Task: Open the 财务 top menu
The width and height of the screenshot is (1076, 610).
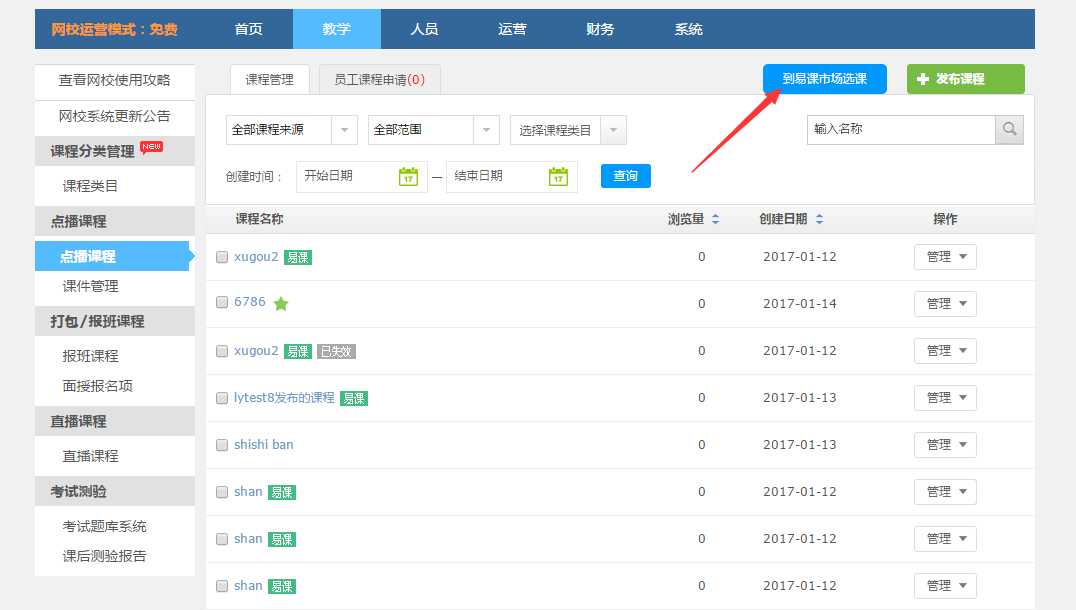Action: tap(600, 29)
